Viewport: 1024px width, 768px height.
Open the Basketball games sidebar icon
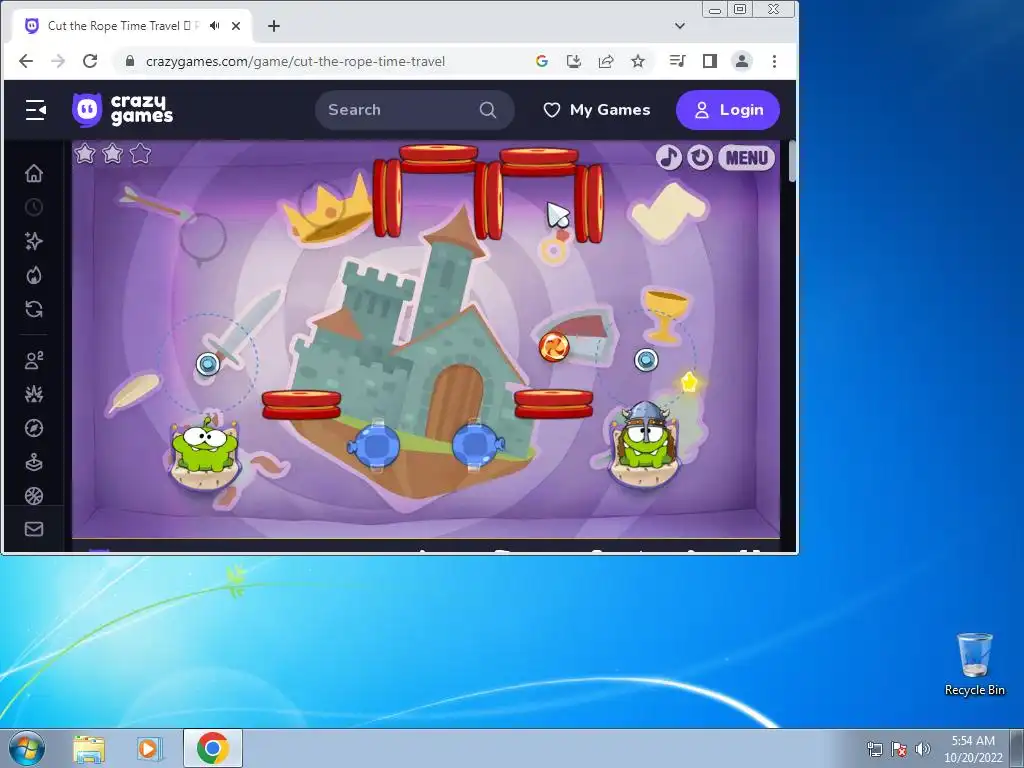tap(34, 496)
